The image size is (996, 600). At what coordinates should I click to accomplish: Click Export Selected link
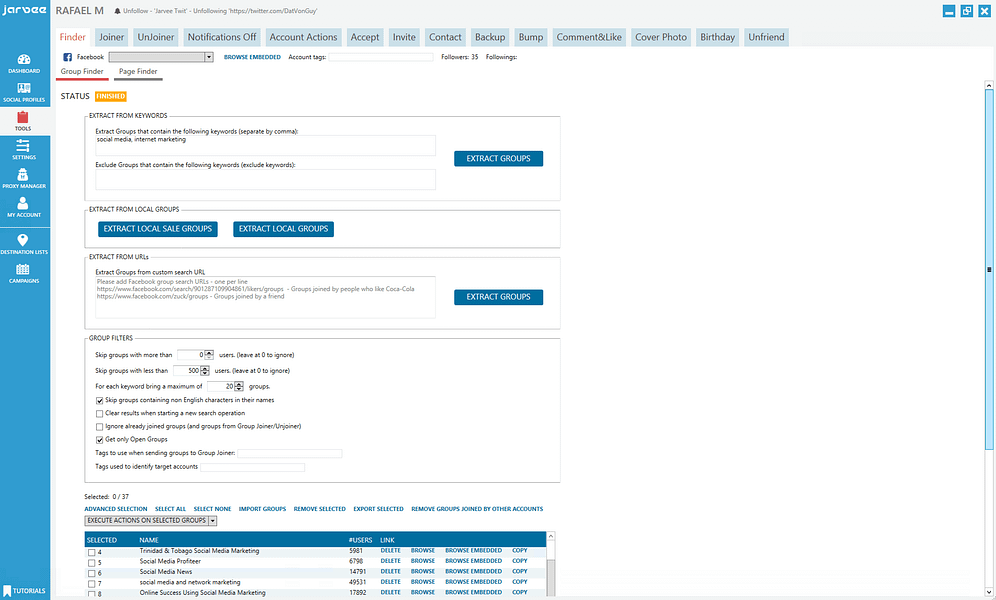coord(379,509)
